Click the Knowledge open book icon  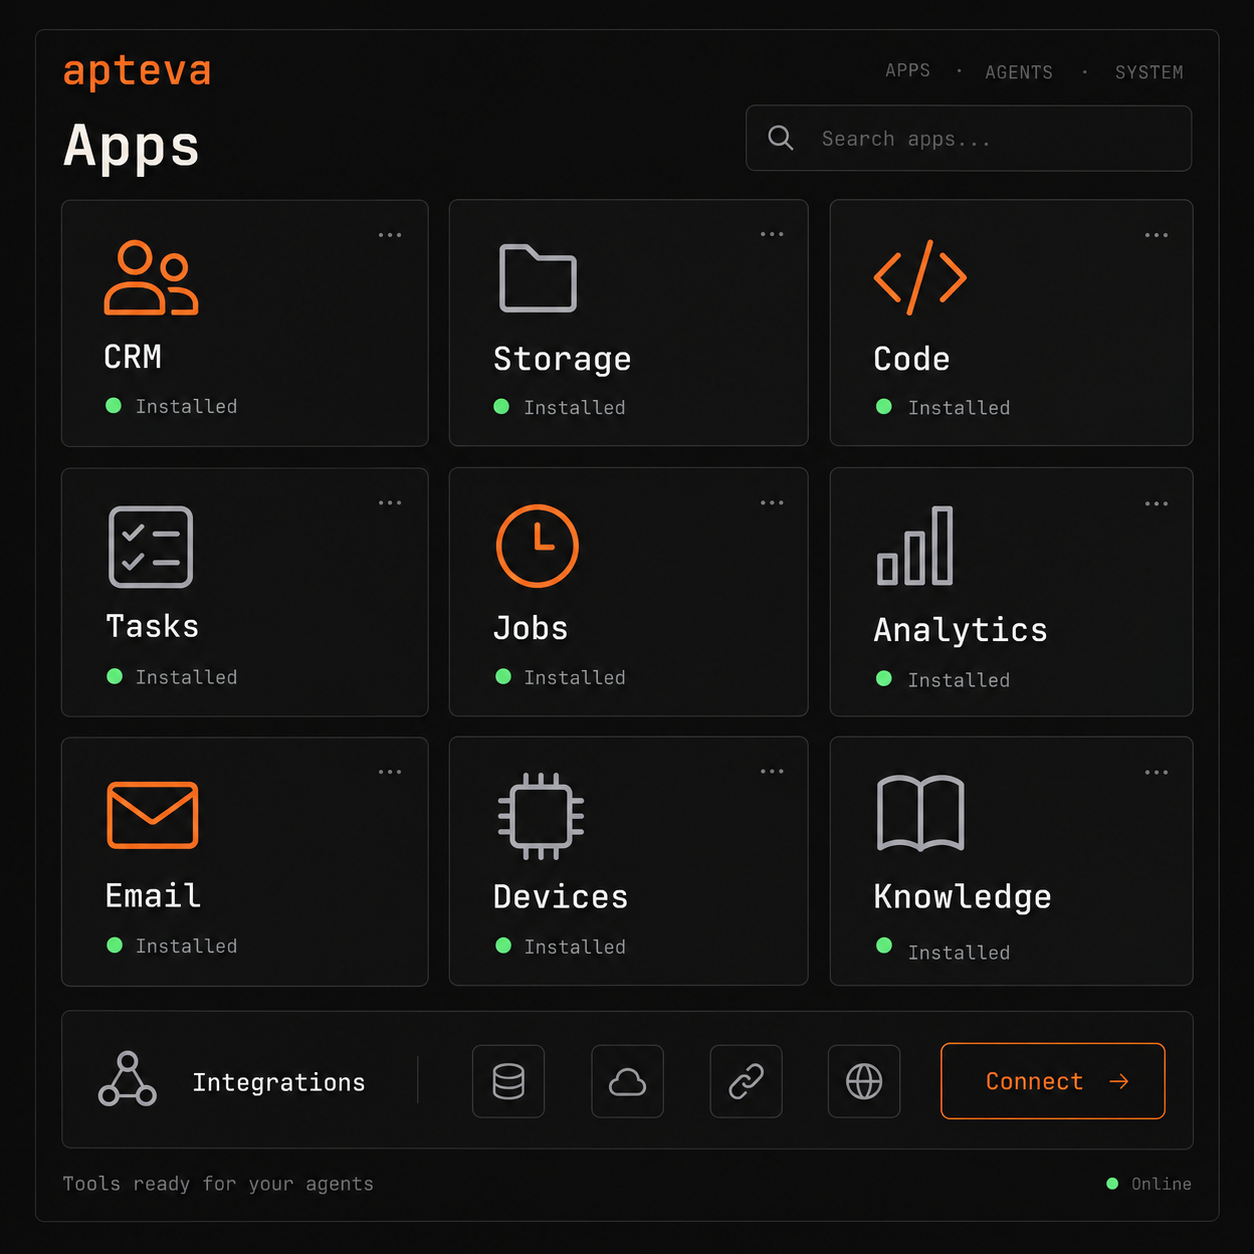coord(920,813)
